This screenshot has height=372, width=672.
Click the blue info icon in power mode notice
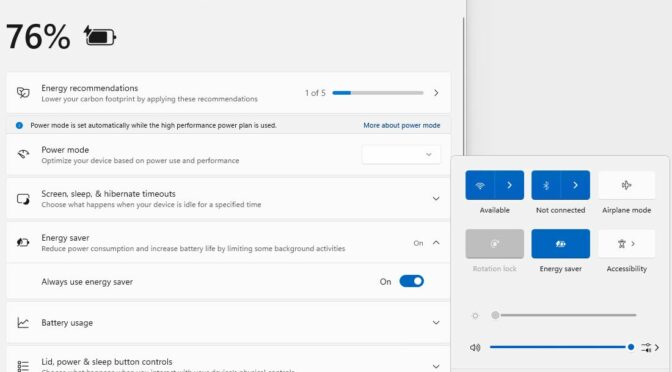click(19, 126)
